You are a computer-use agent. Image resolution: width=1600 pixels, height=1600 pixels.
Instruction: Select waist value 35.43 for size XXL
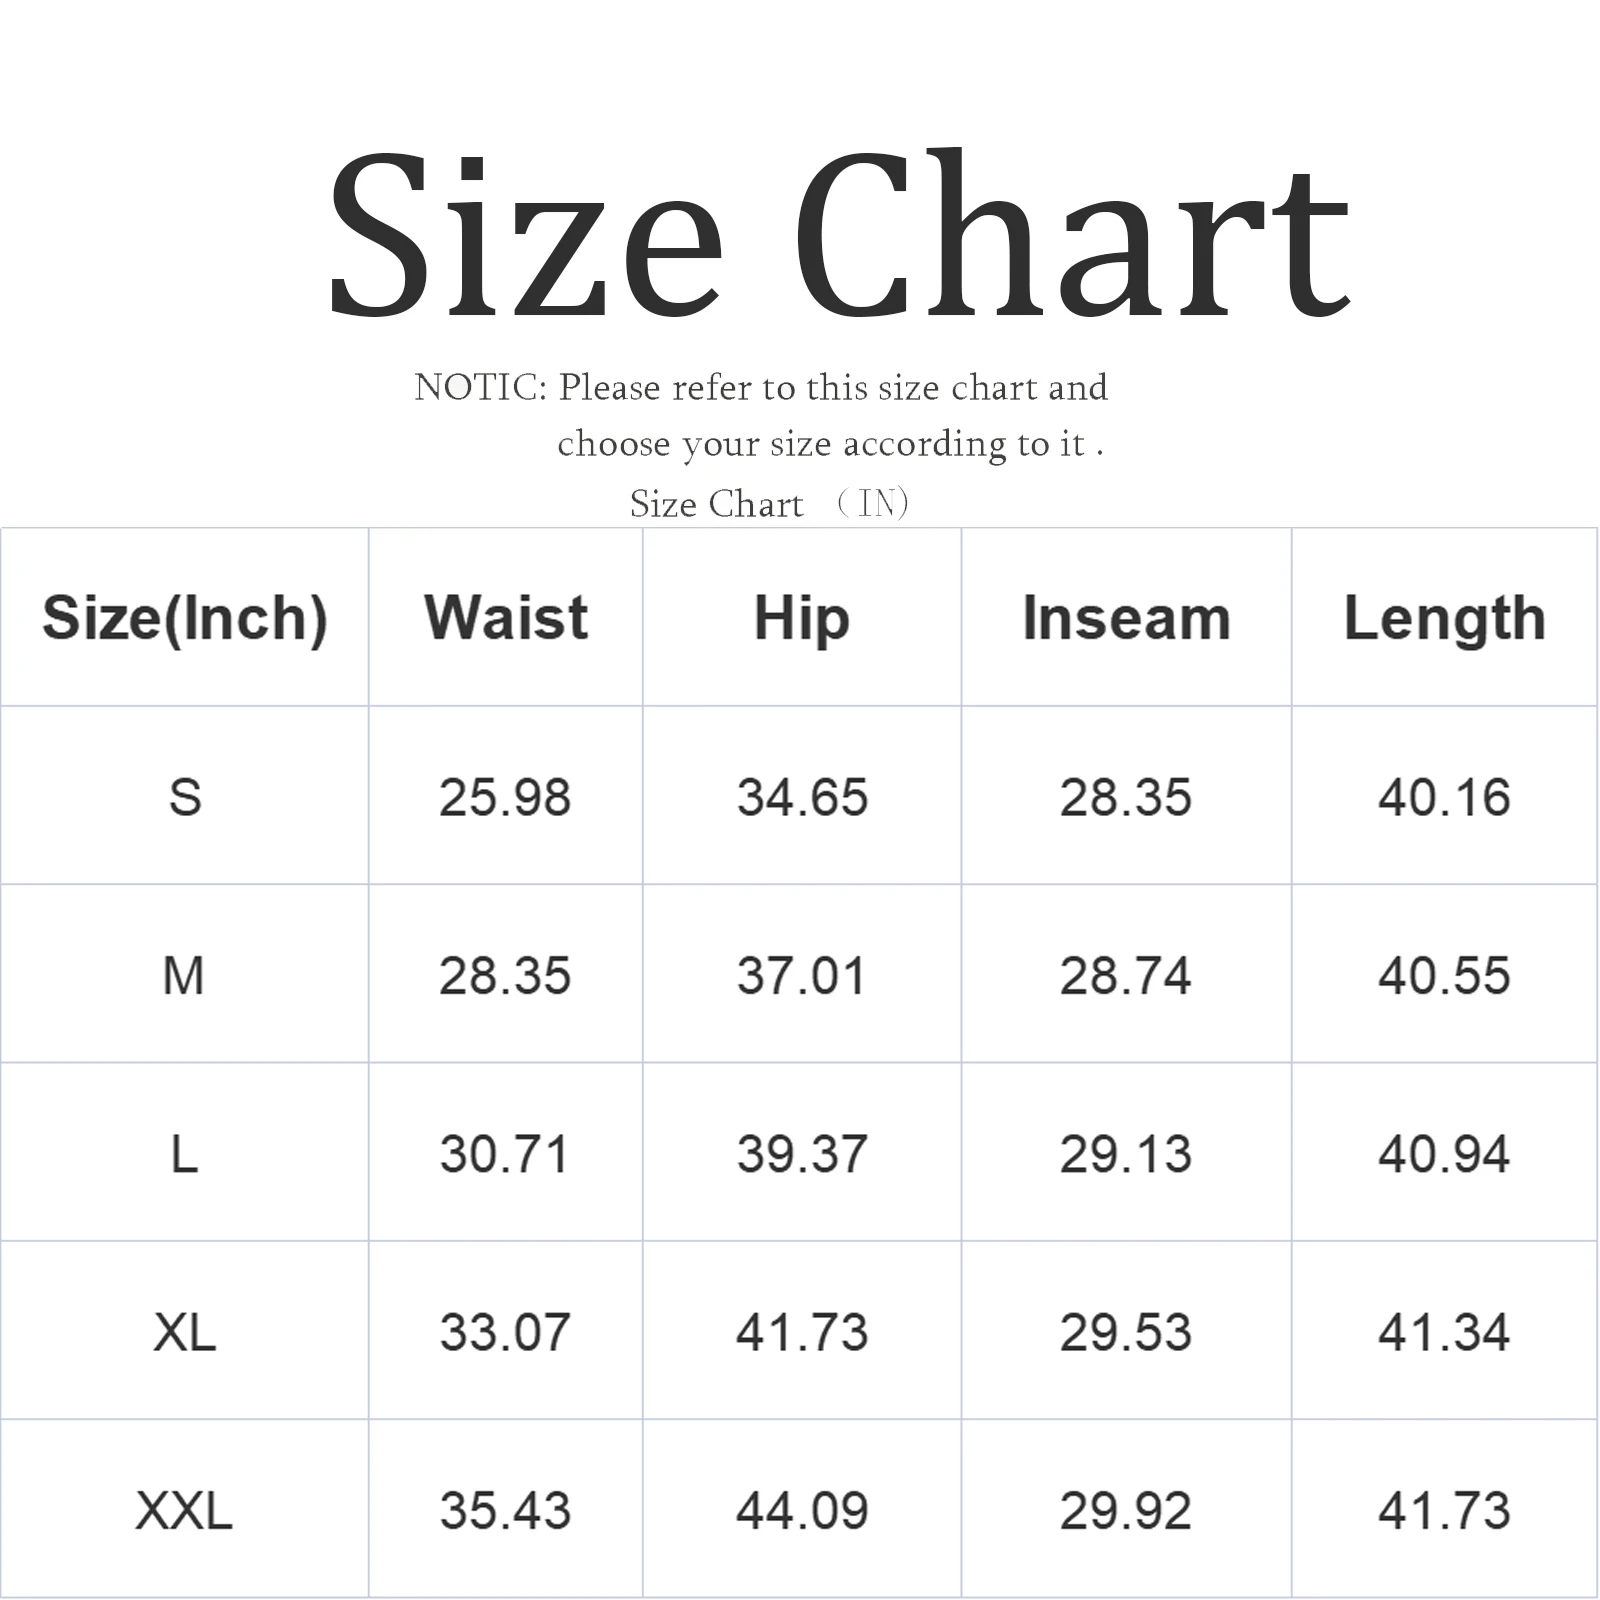[x=505, y=1511]
